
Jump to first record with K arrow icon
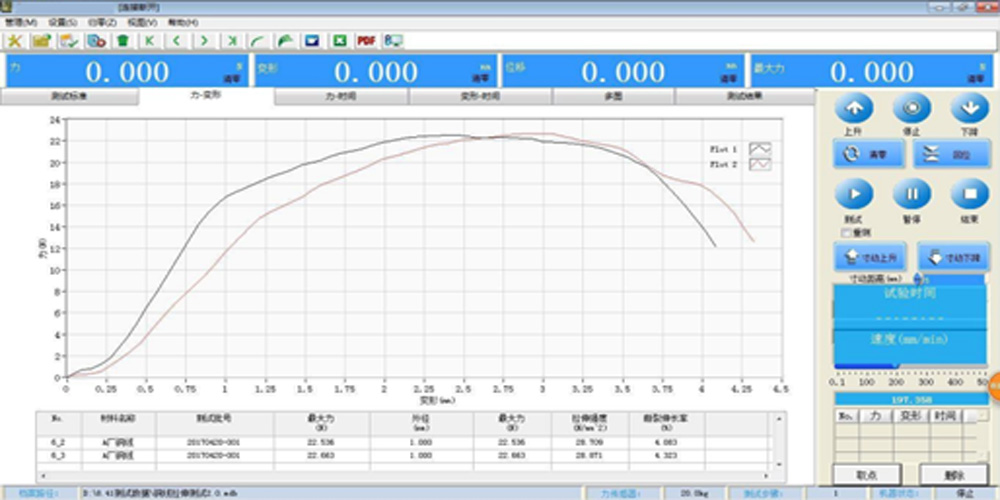click(x=150, y=41)
